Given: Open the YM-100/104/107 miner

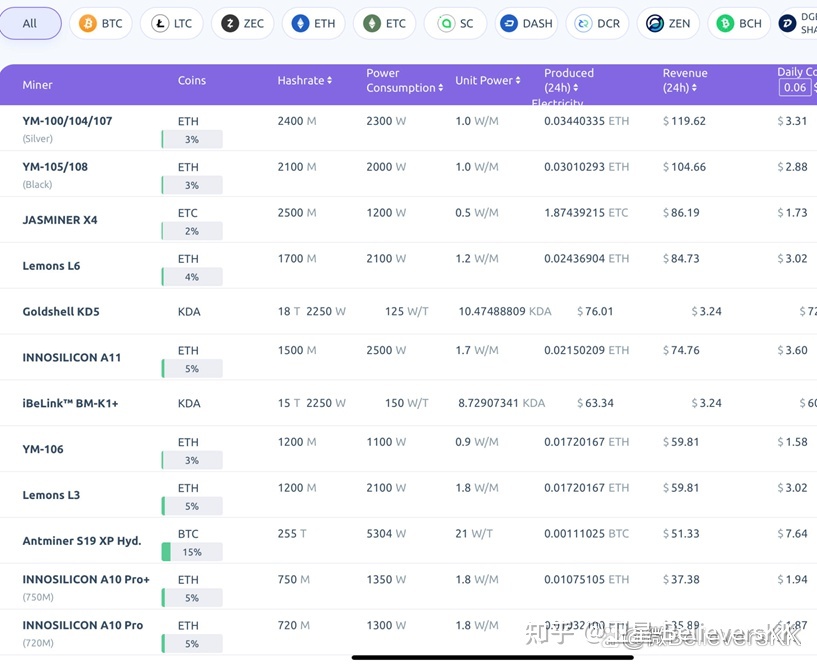Looking at the screenshot, I should (x=67, y=121).
